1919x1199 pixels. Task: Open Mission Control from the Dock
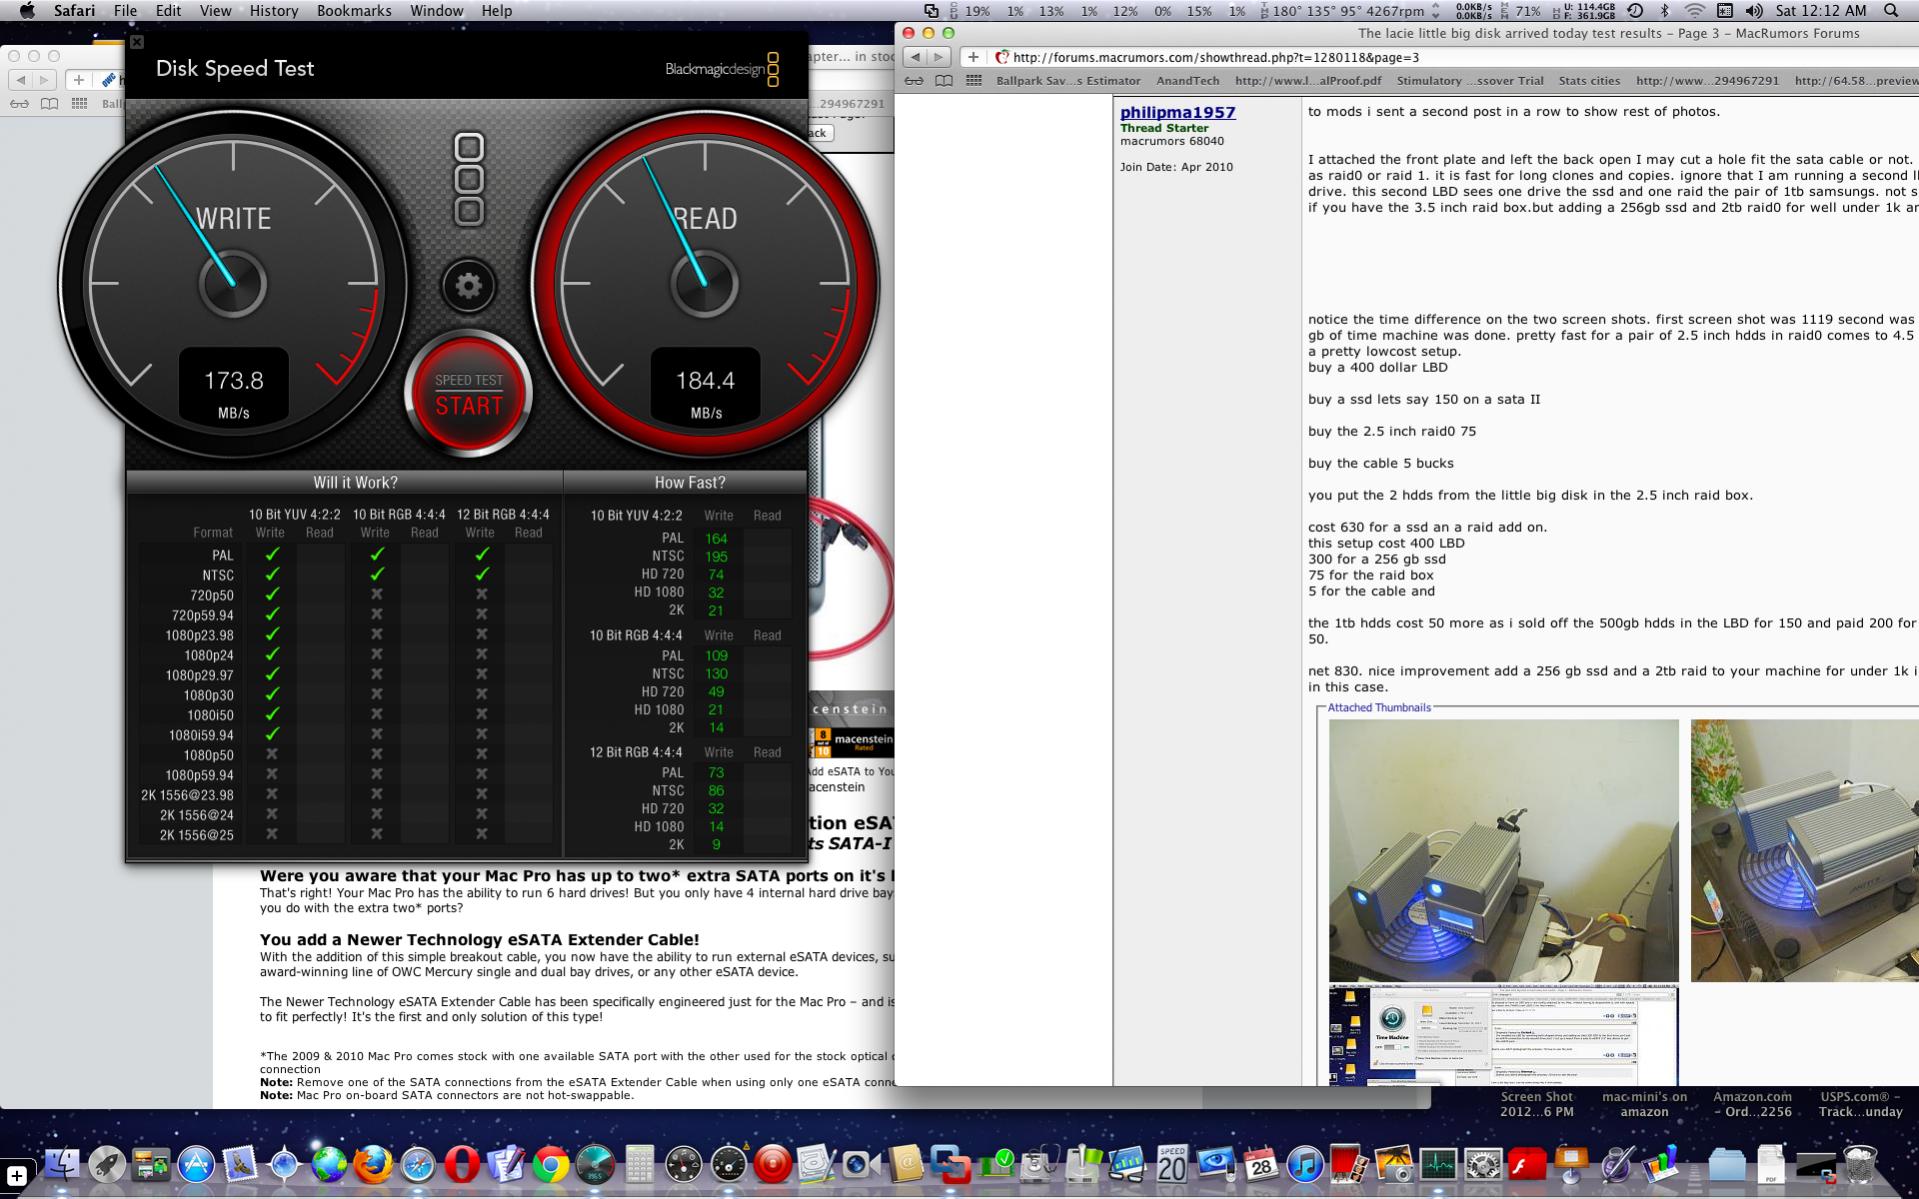[x=150, y=1164]
